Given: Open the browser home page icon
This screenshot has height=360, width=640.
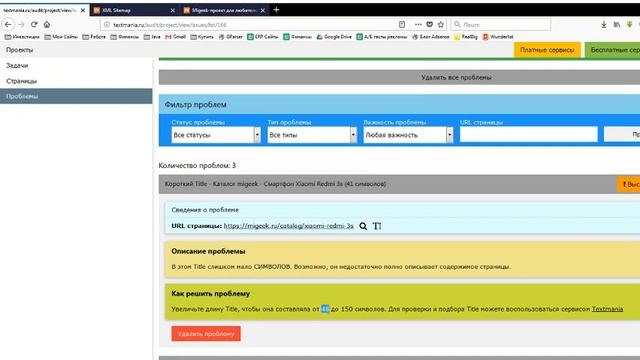Looking at the screenshot, I should (47, 24).
